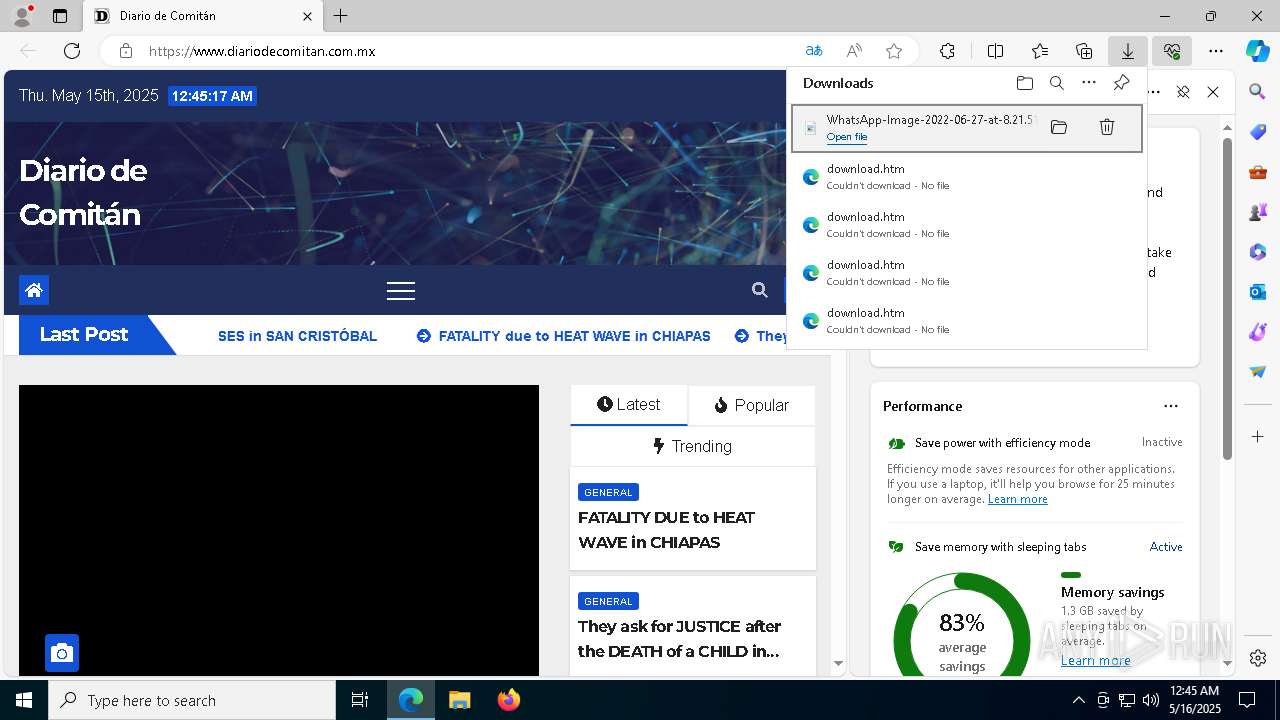Open FATALITY DUE to HEAT WAVE article
The image size is (1280, 720).
[666, 530]
